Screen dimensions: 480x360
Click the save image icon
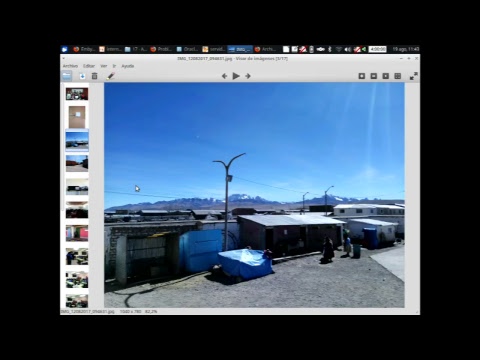[x=82, y=76]
